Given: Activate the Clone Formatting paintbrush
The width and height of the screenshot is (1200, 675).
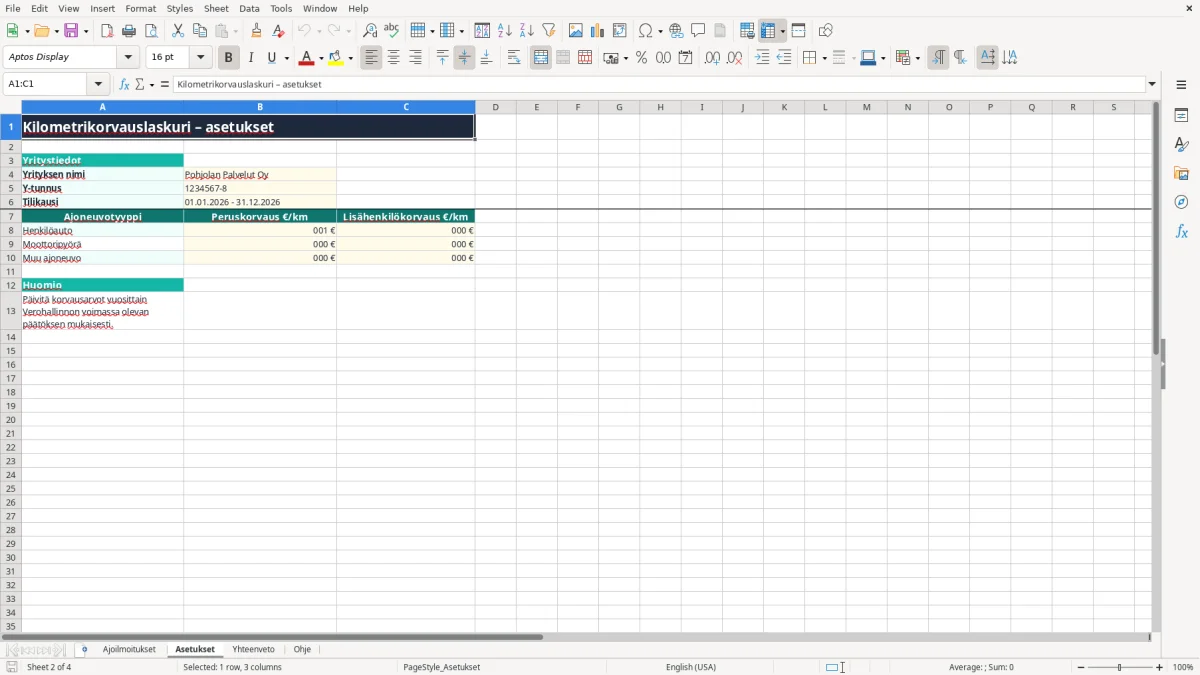Looking at the screenshot, I should coord(256,31).
